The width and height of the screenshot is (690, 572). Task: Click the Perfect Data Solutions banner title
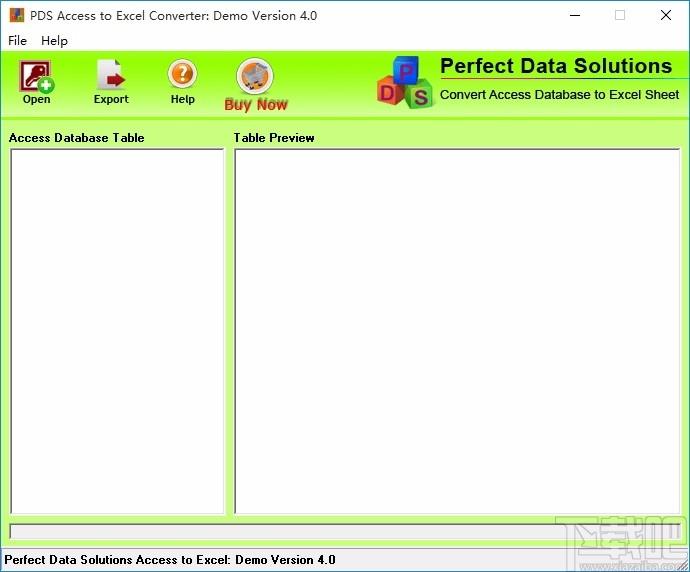coord(556,66)
